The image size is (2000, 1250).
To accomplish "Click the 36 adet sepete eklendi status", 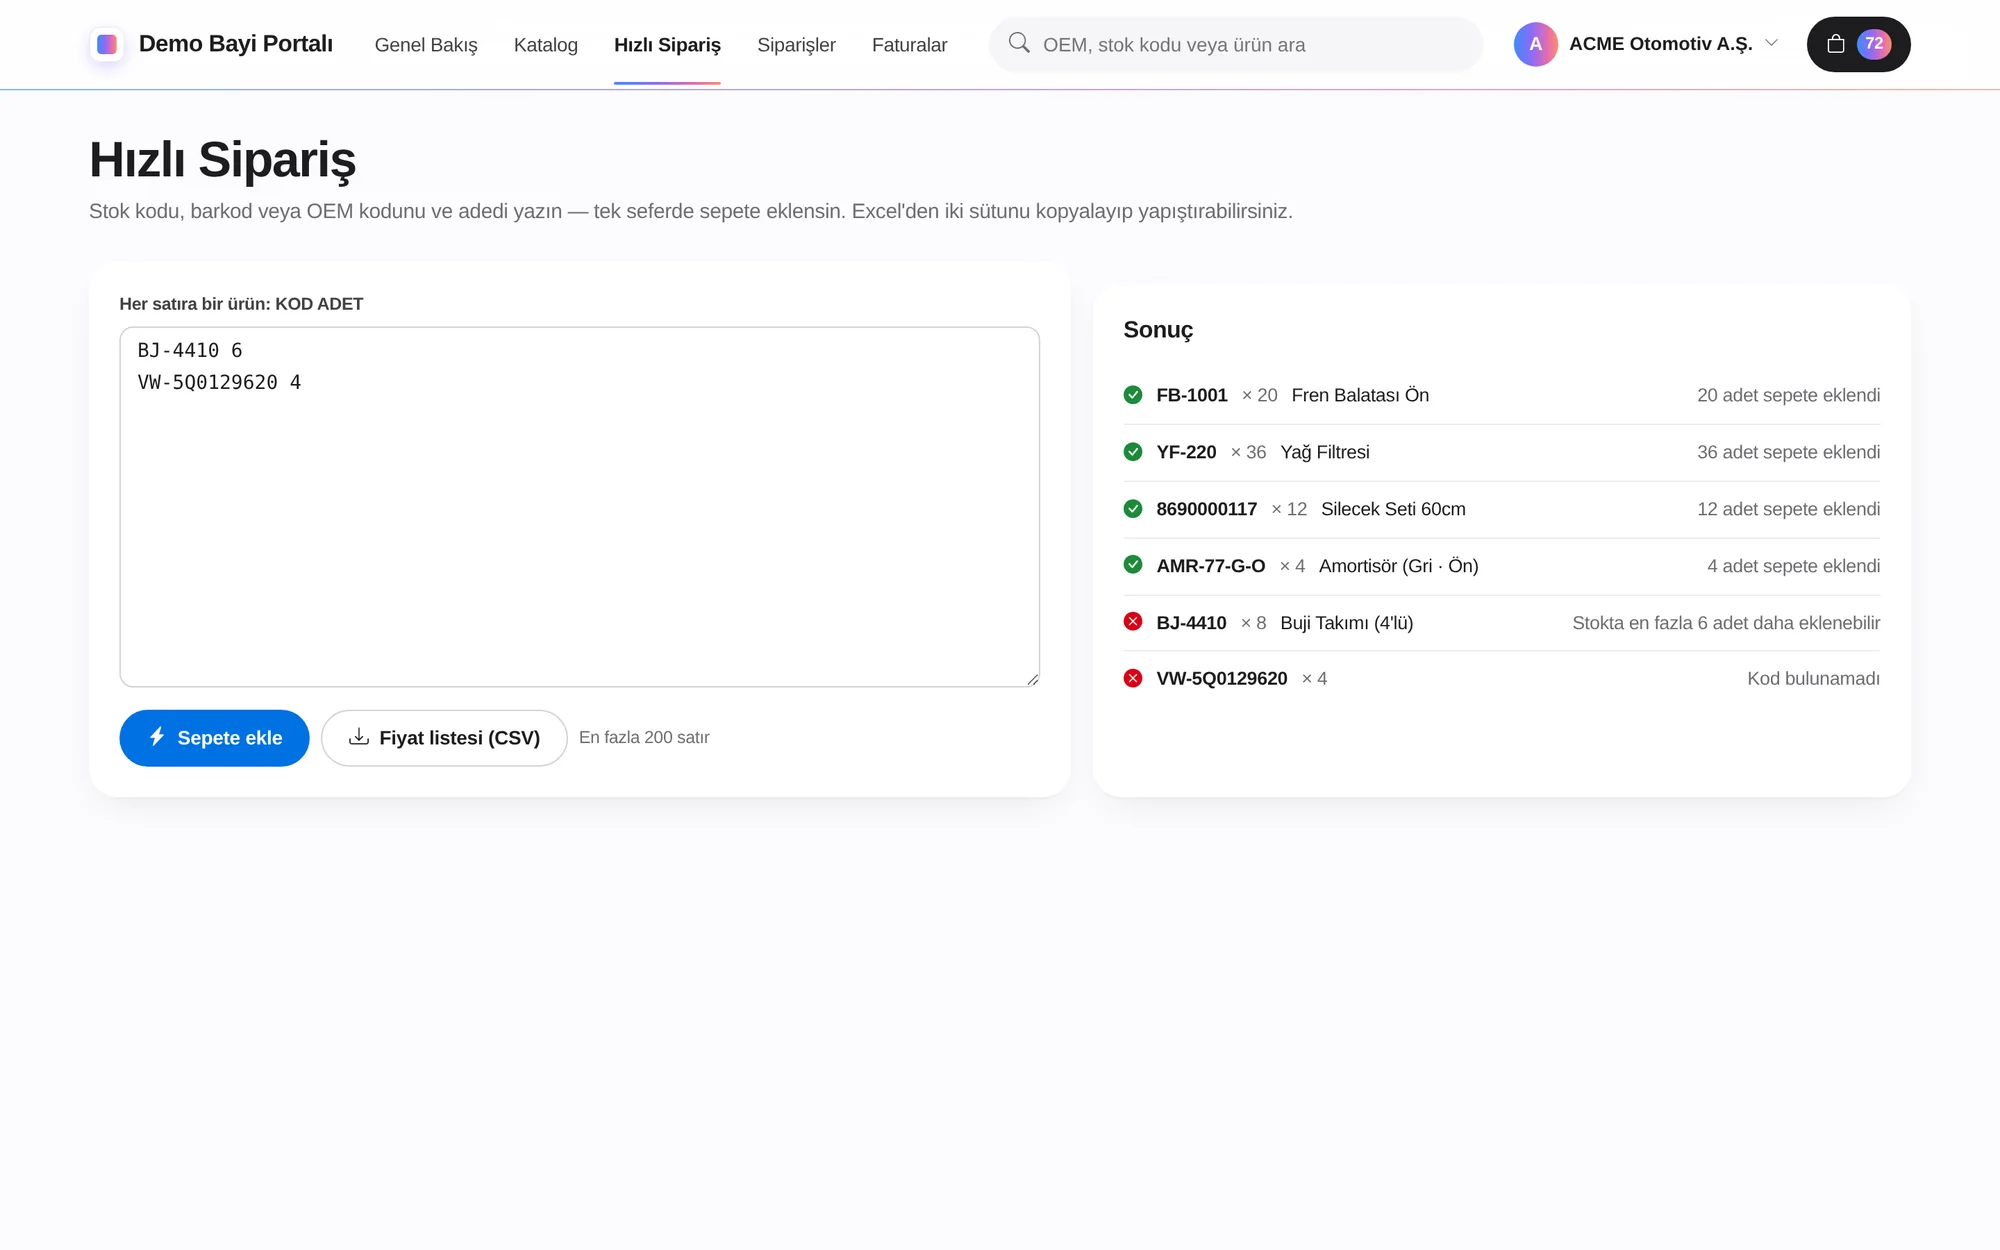I will click(x=1788, y=452).
